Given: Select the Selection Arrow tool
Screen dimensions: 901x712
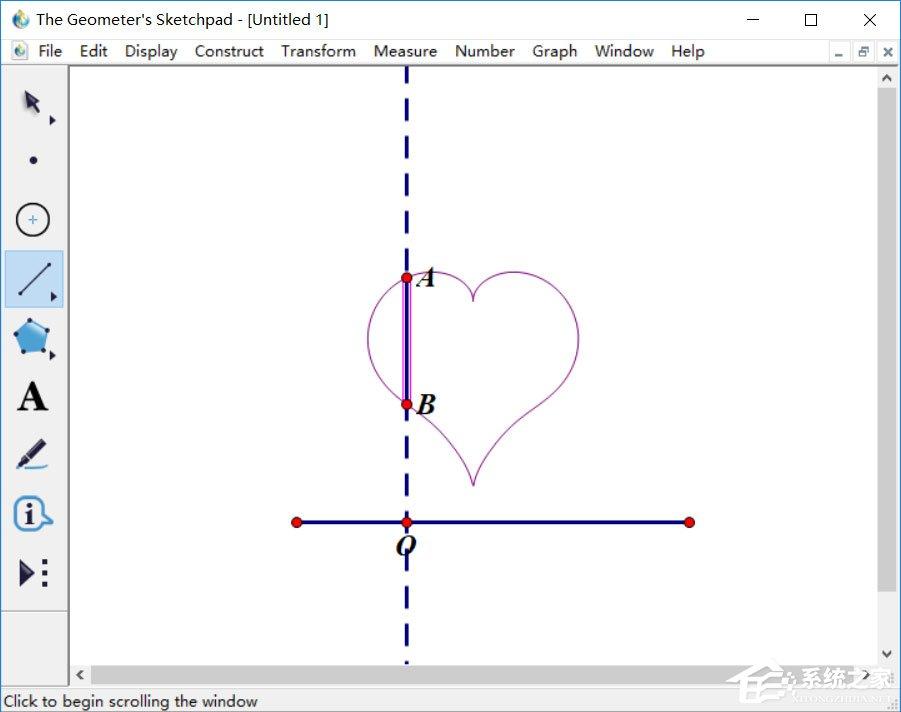Looking at the screenshot, I should tap(32, 102).
